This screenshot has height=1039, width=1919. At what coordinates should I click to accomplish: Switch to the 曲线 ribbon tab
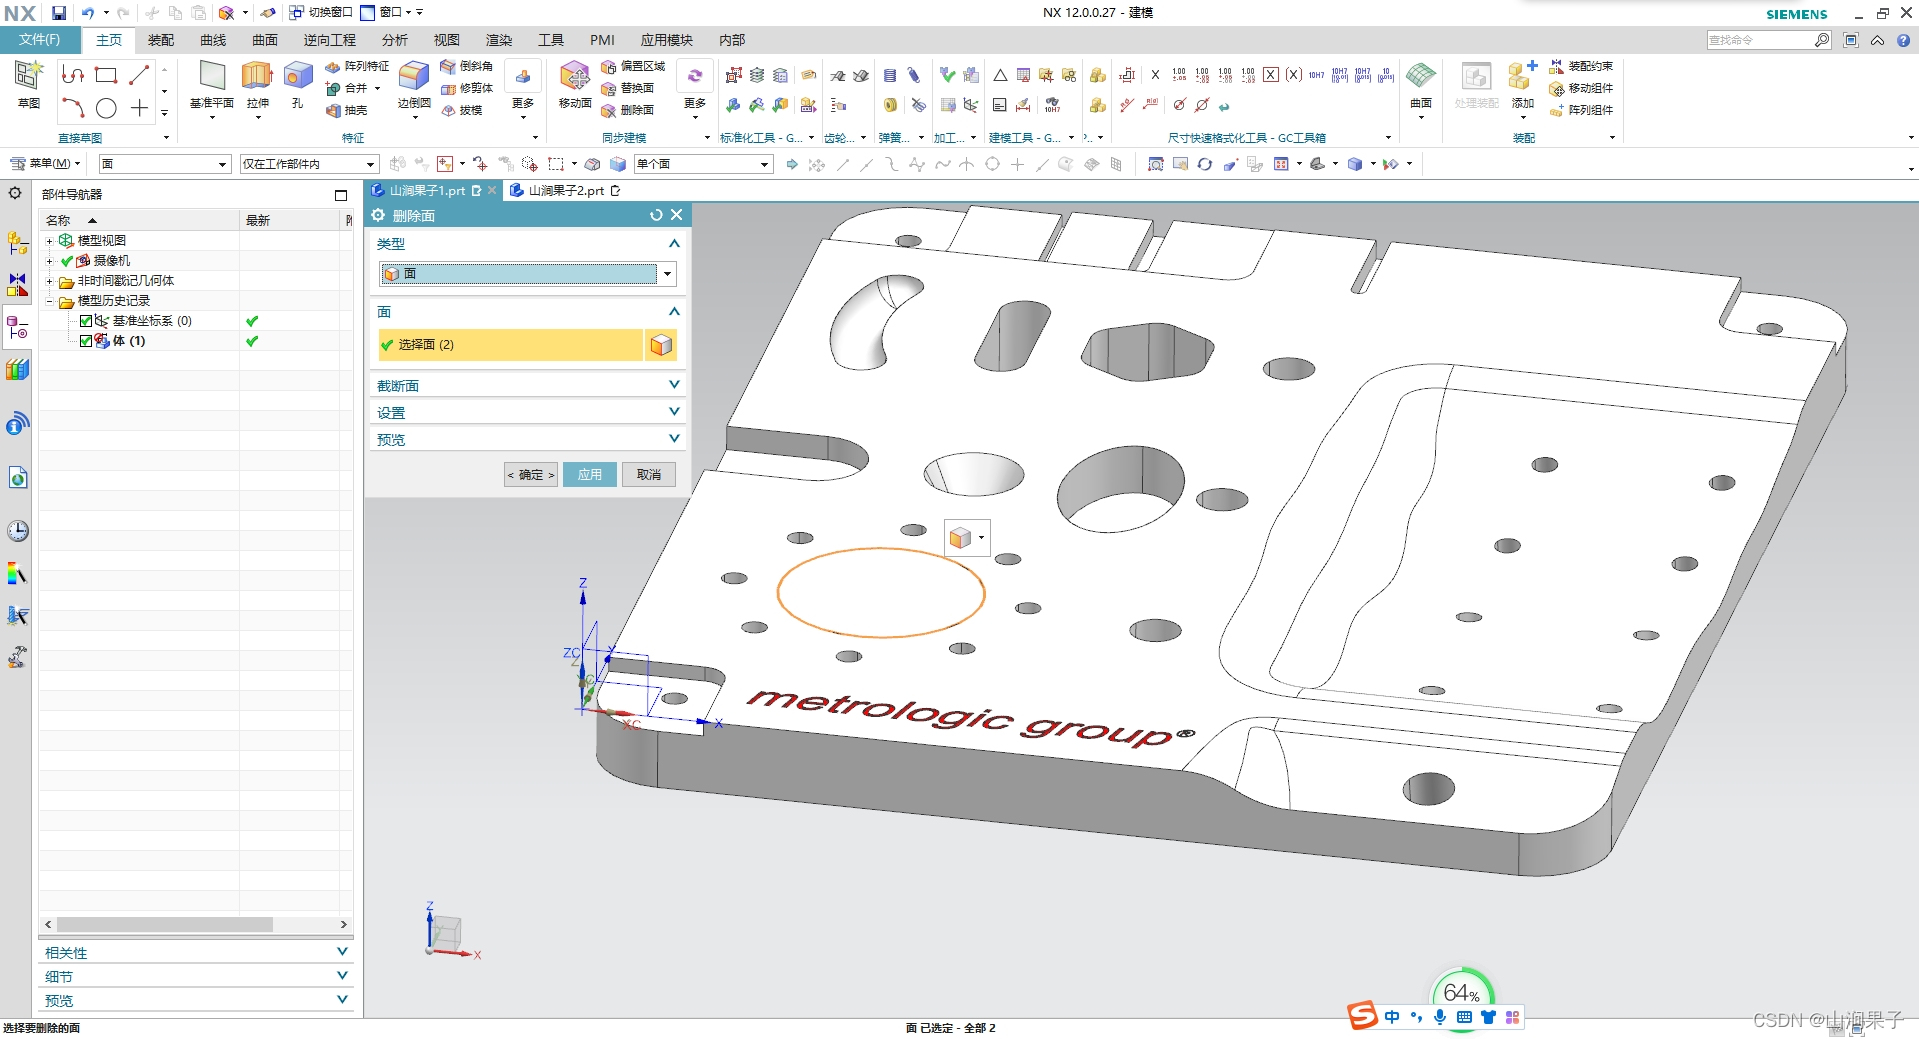pyautogui.click(x=213, y=40)
